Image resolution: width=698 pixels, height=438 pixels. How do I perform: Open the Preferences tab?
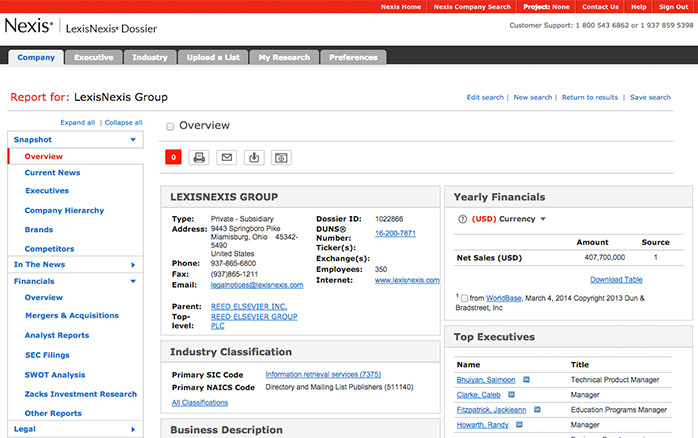click(353, 57)
